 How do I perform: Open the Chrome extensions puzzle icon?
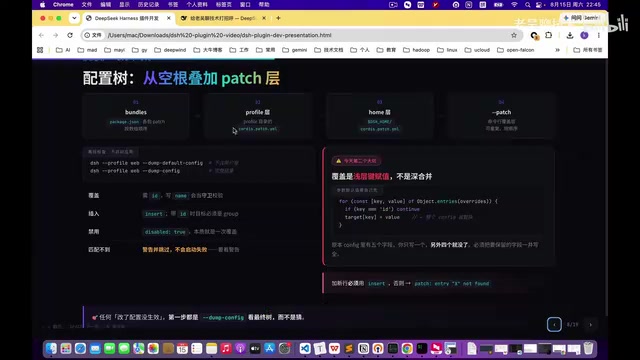tap(549, 35)
